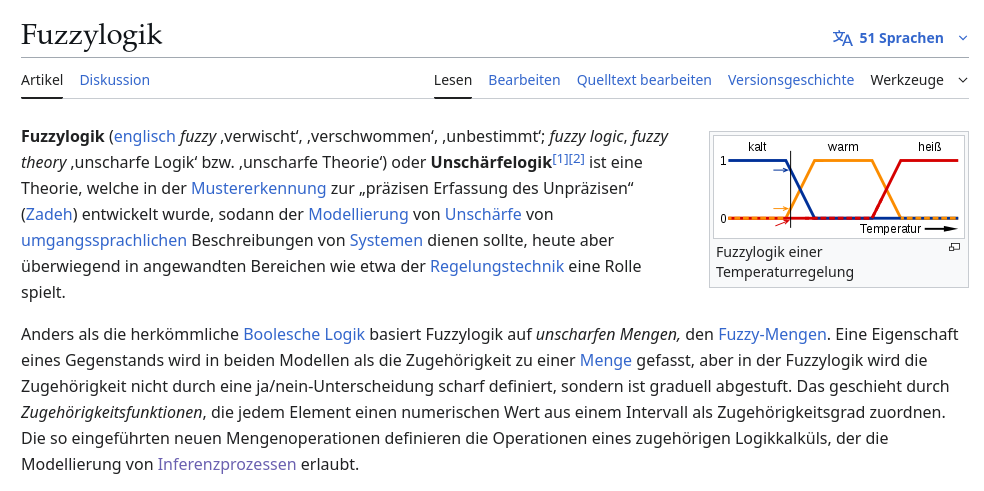Open the Boolesche Logik link

304,334
